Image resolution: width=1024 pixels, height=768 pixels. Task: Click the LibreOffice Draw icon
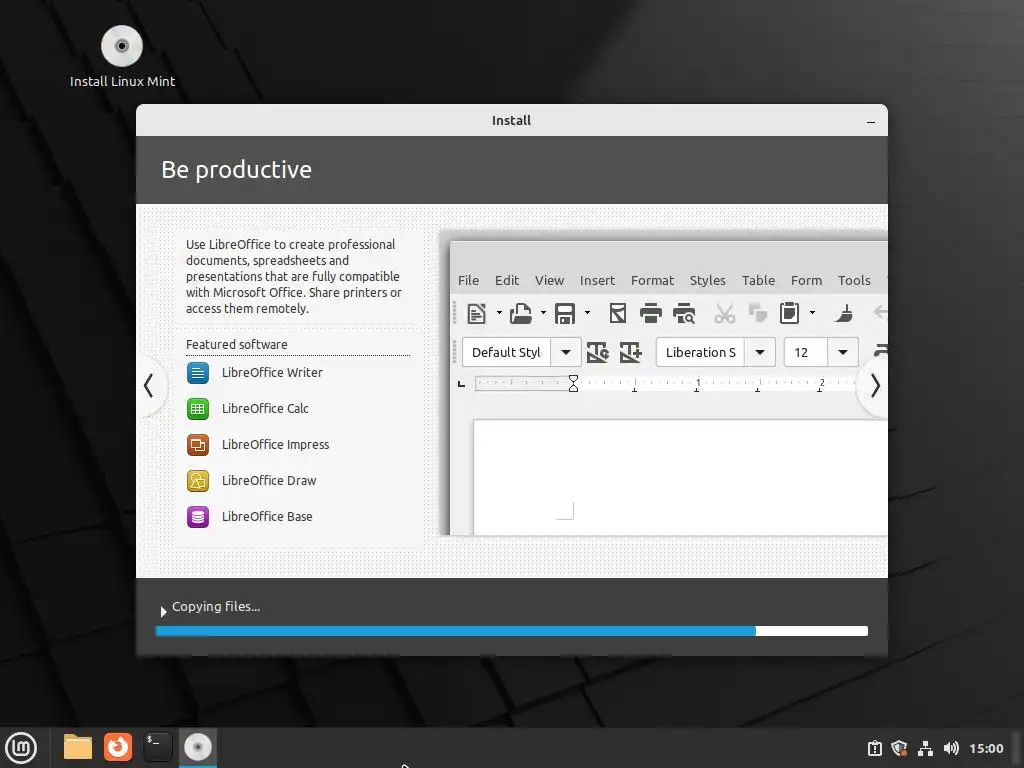pos(198,481)
